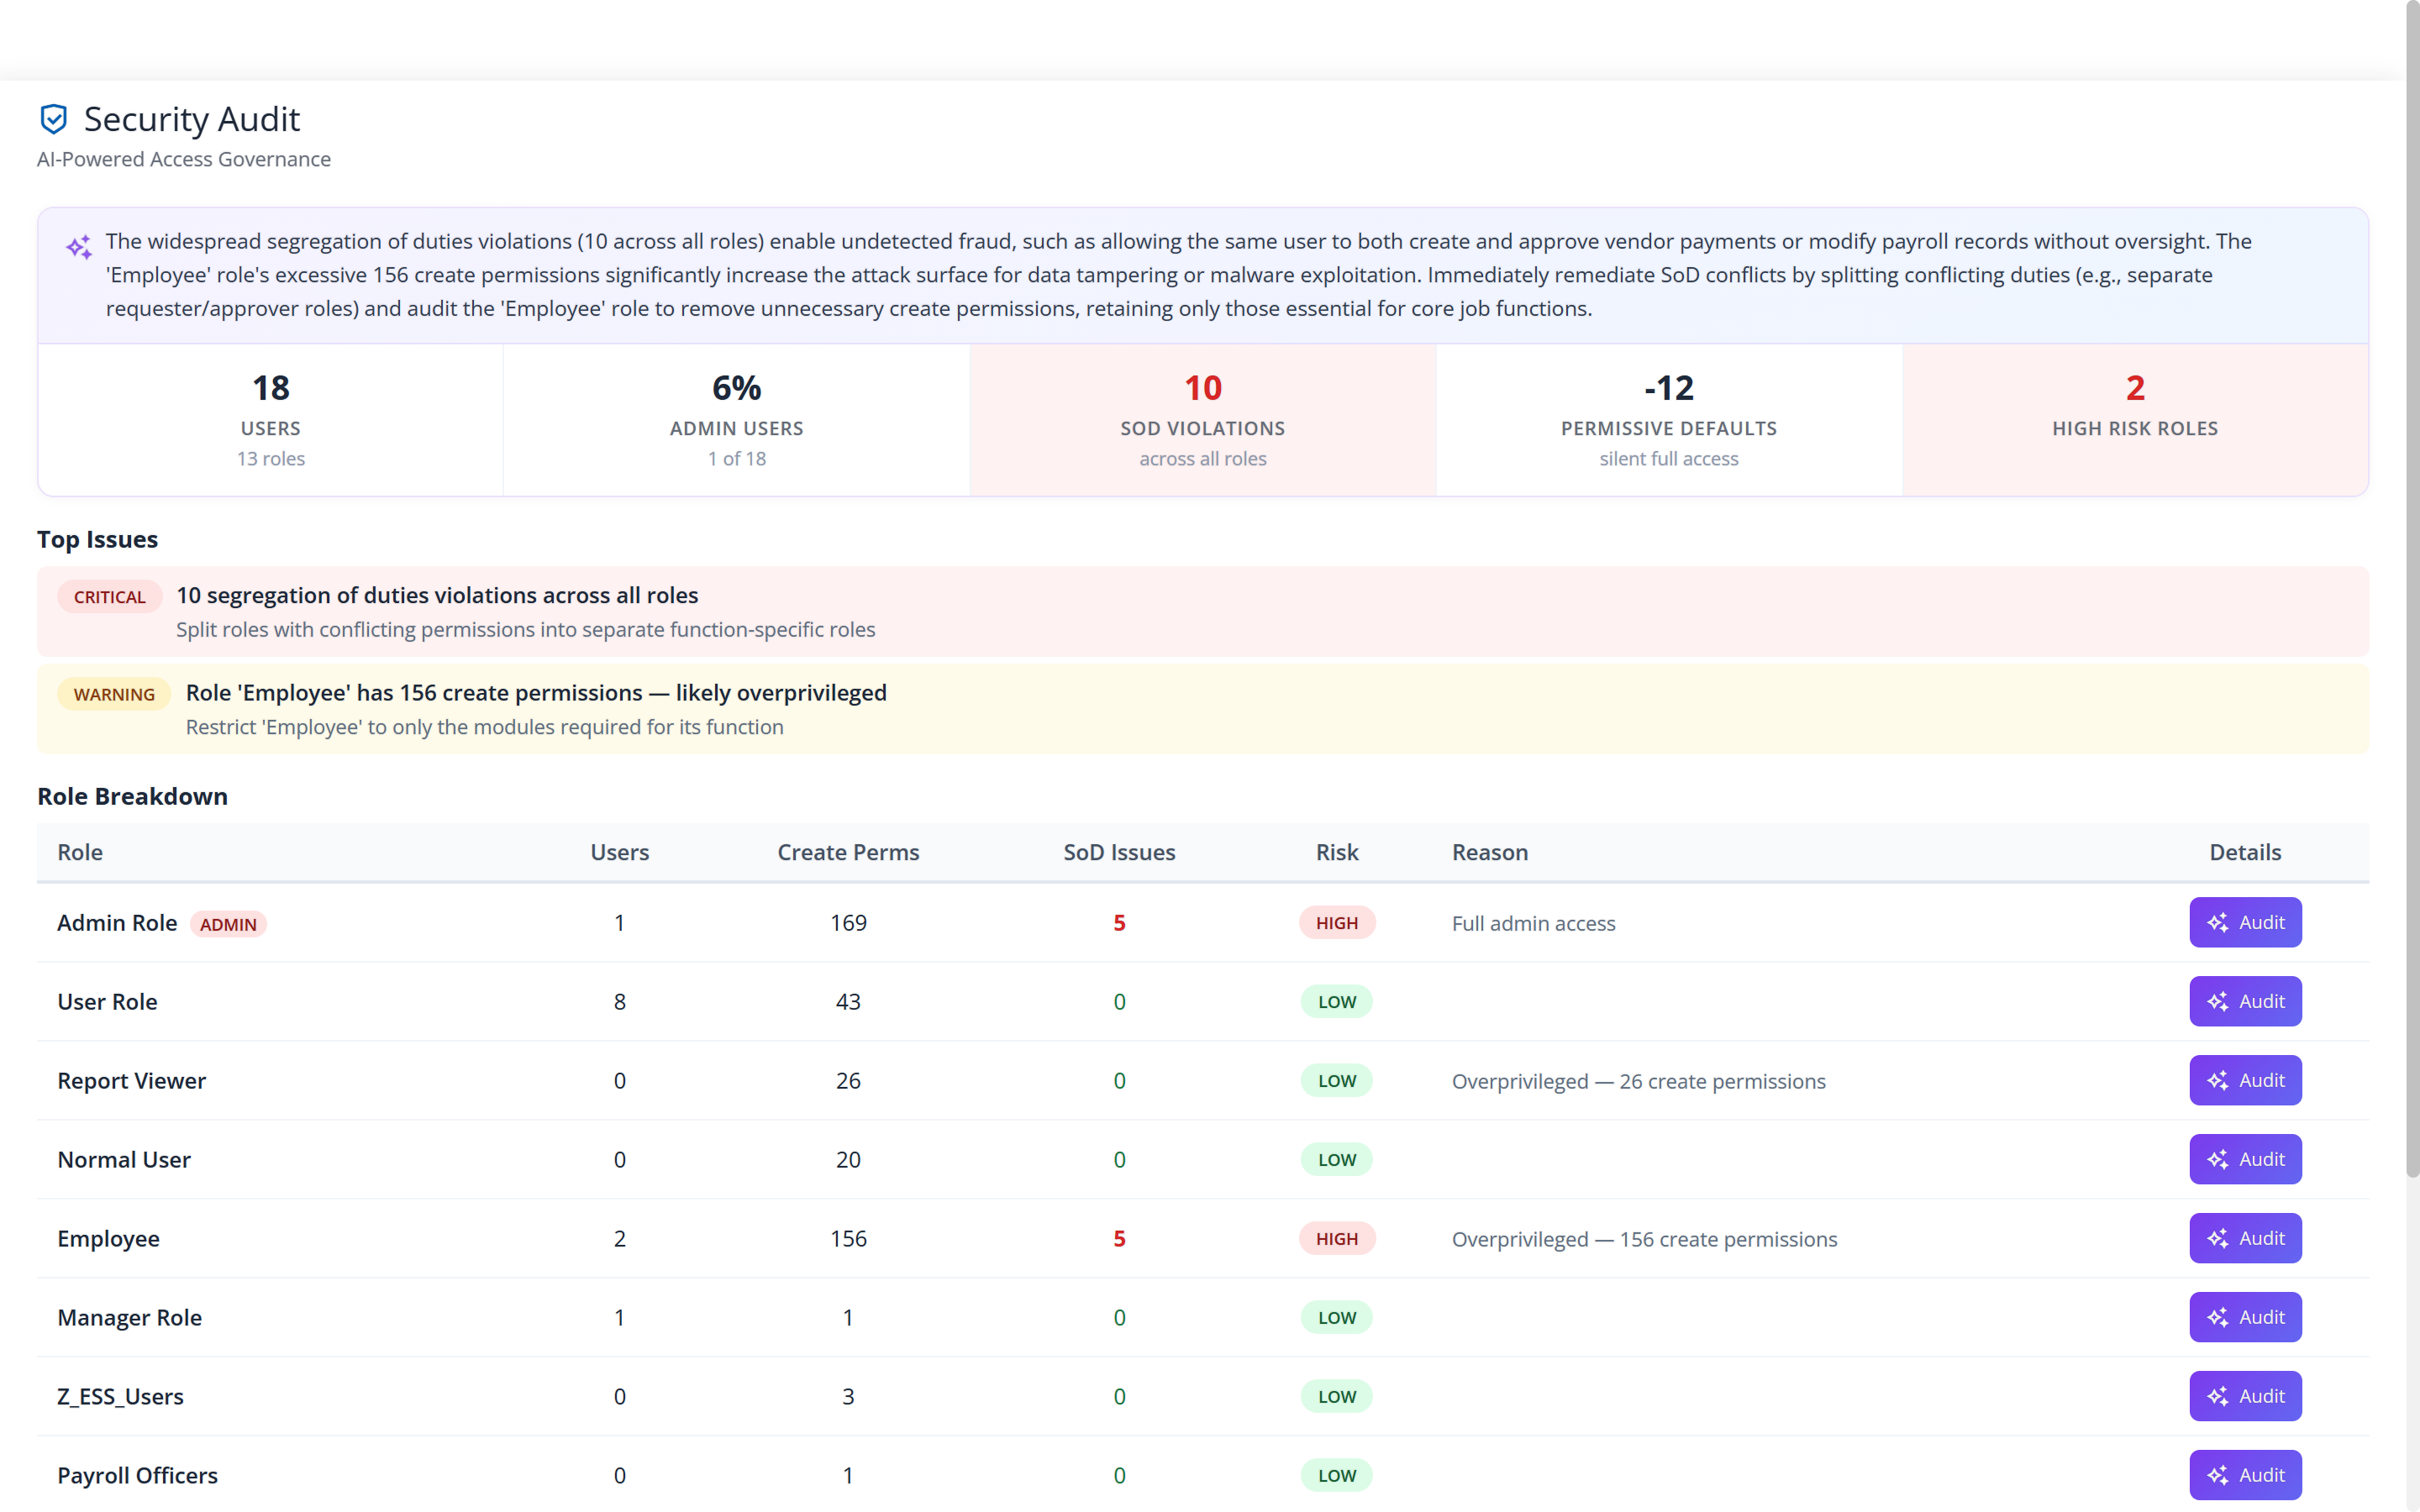Click LOW risk badge in Report Viewer row

pyautogui.click(x=1337, y=1080)
